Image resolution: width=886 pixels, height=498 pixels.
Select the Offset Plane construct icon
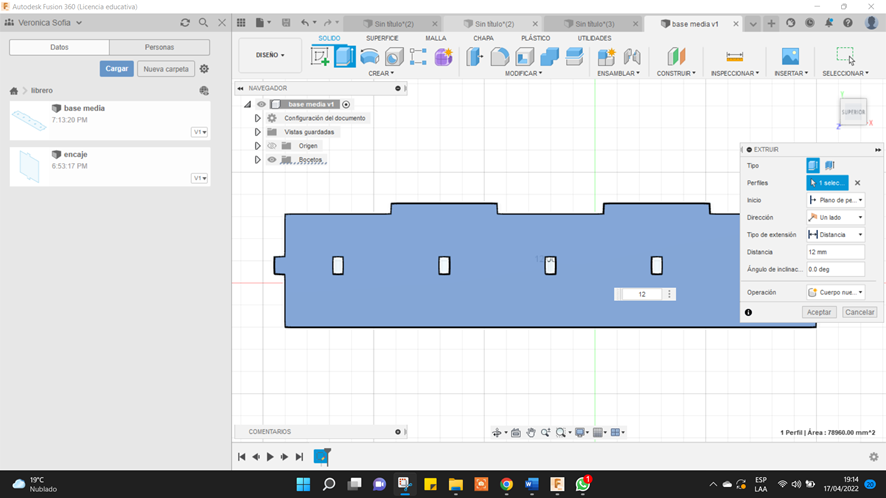click(676, 57)
